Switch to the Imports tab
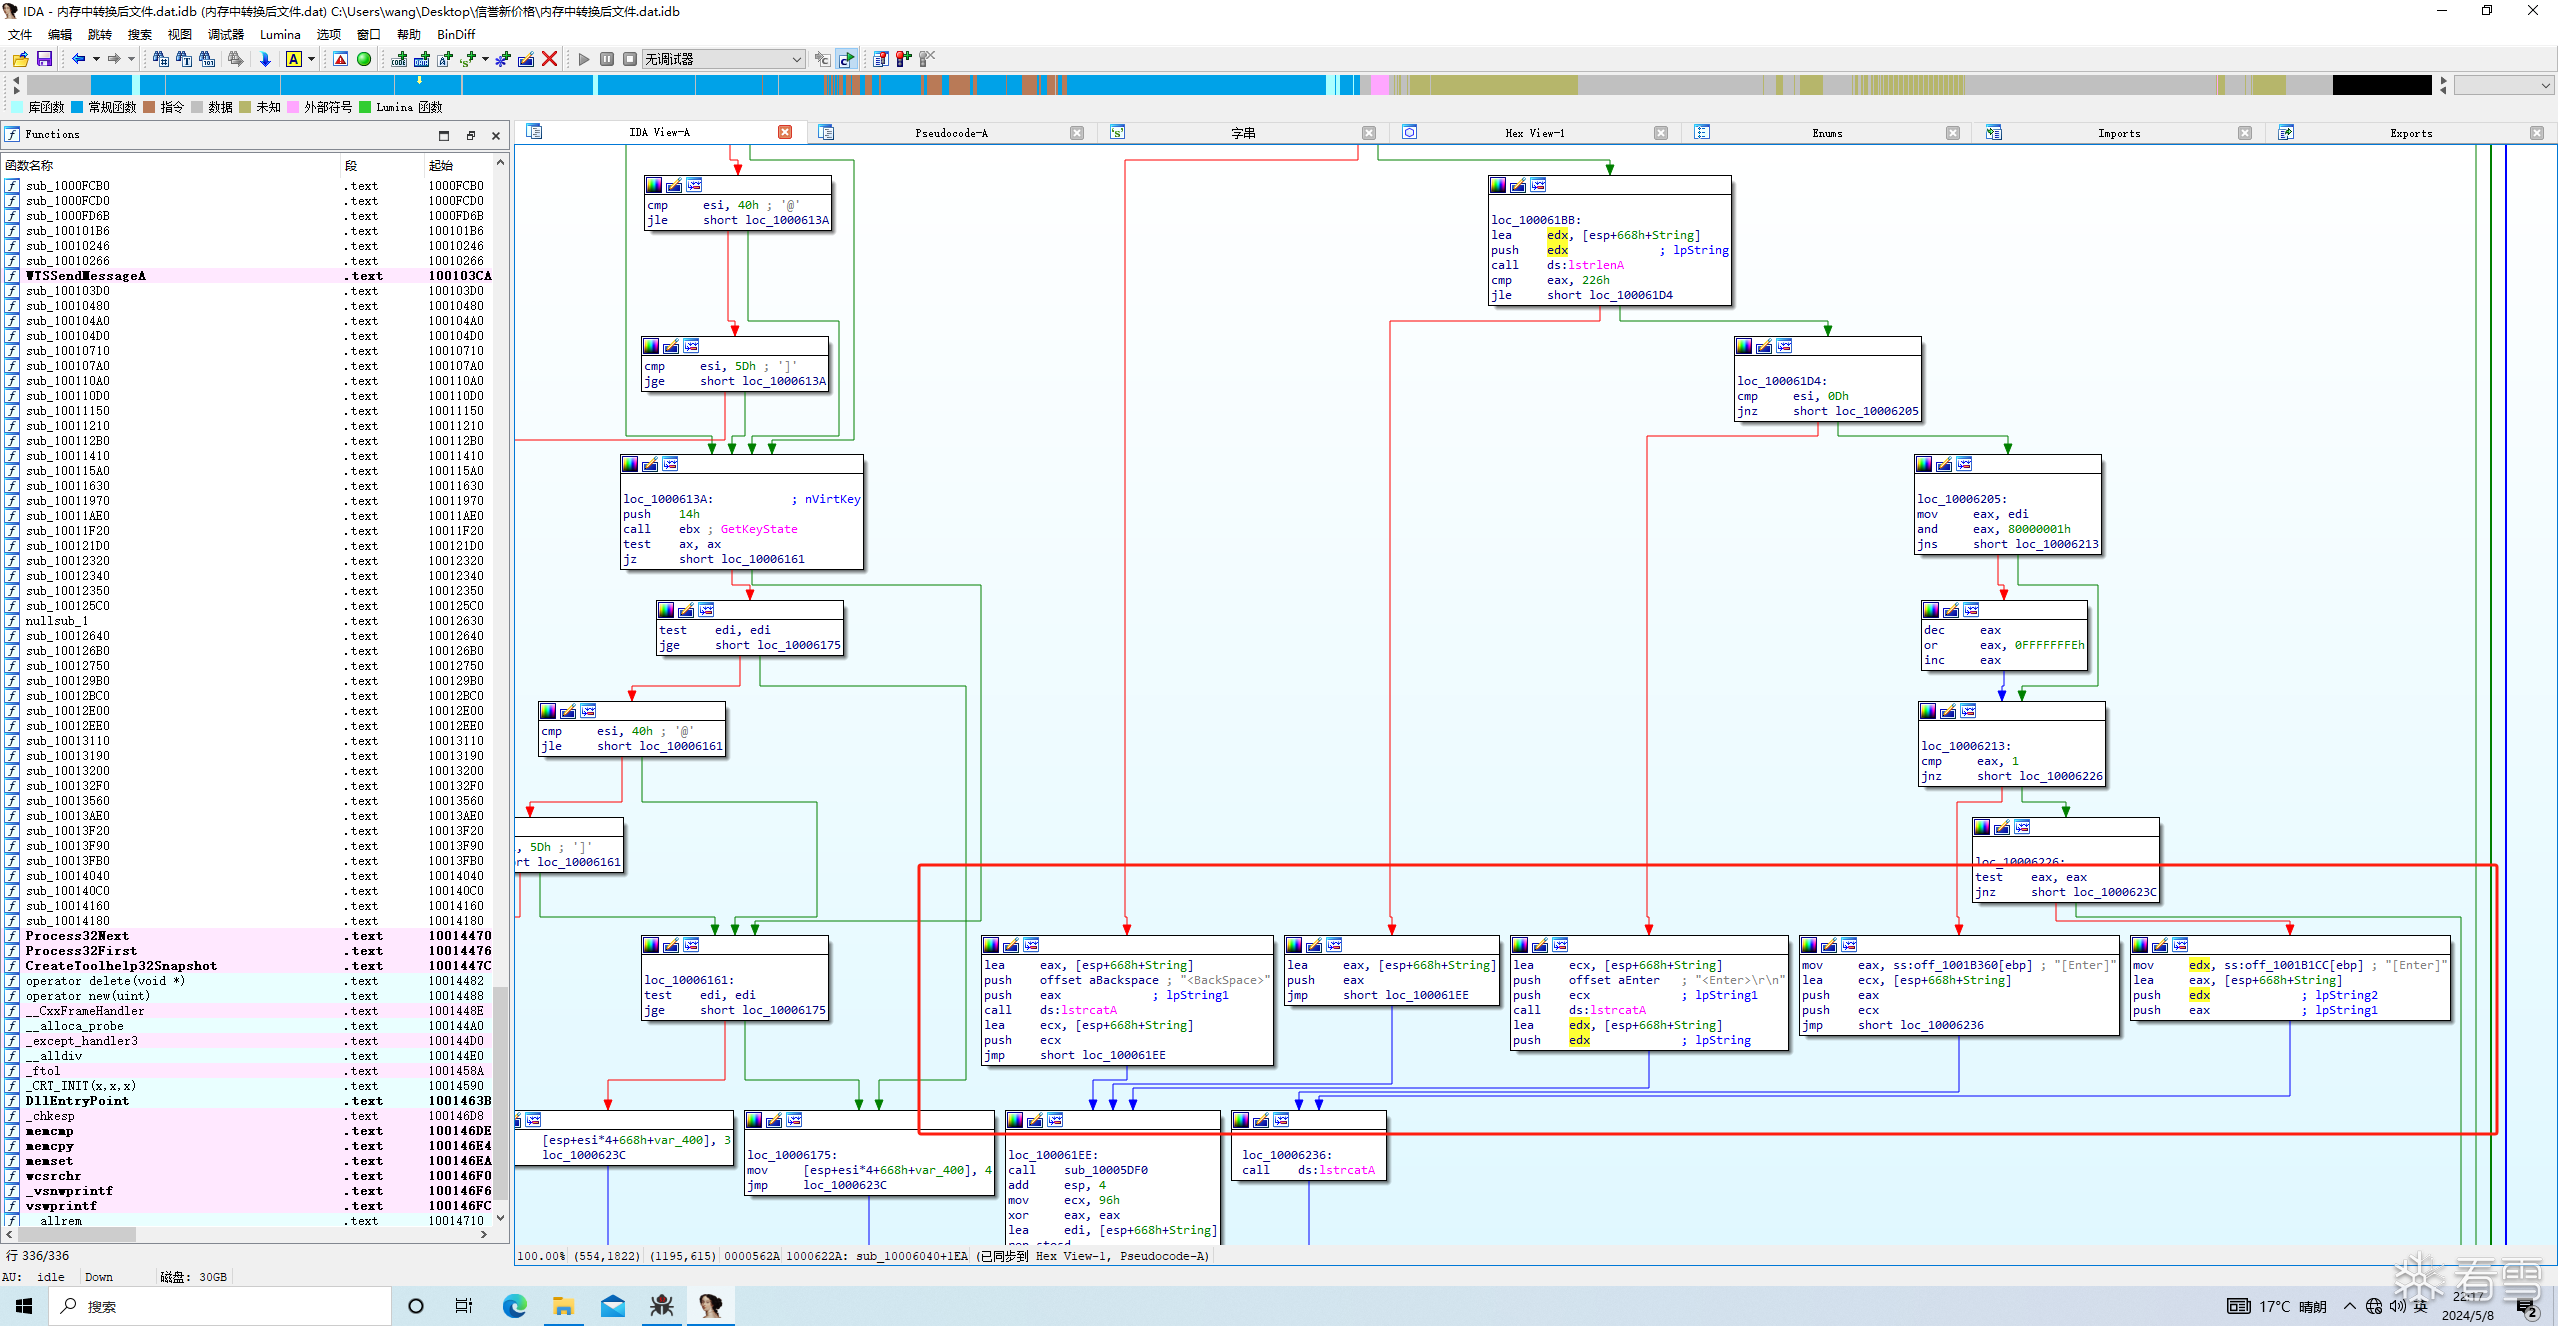 (2119, 133)
